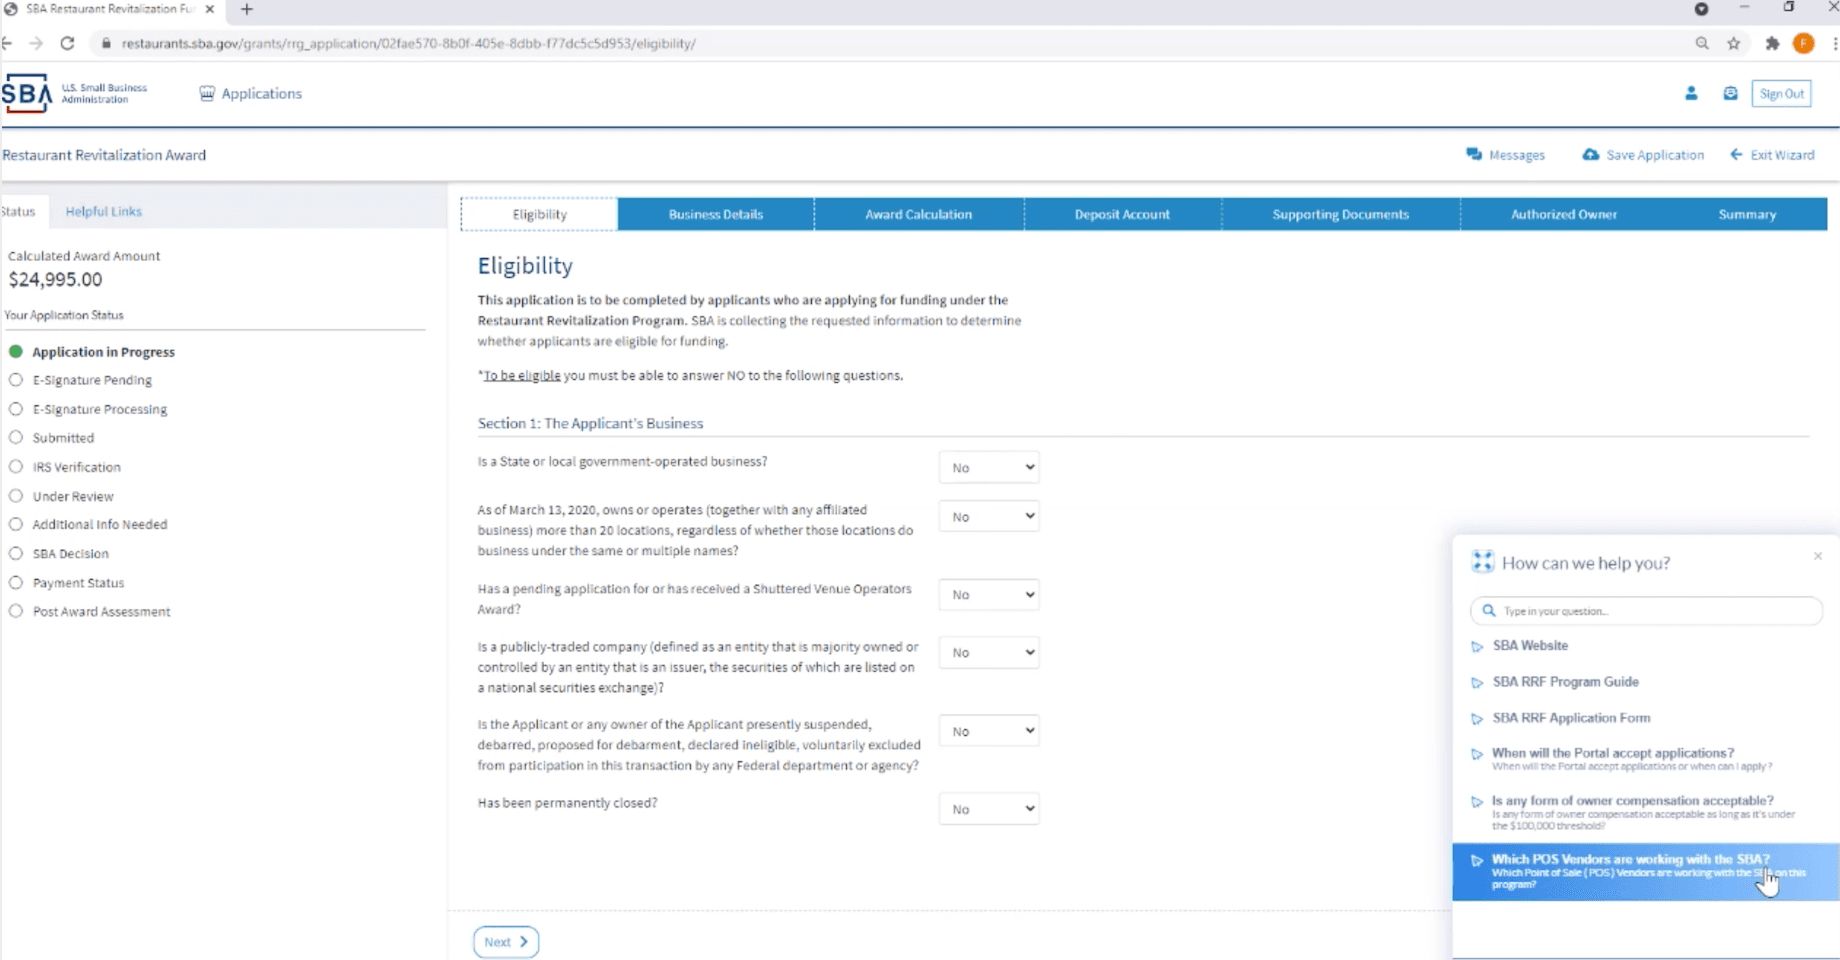1840x960 pixels.
Task: Click the arrow icon beside SBA RRF Program Guide
Action: [x=1477, y=683]
